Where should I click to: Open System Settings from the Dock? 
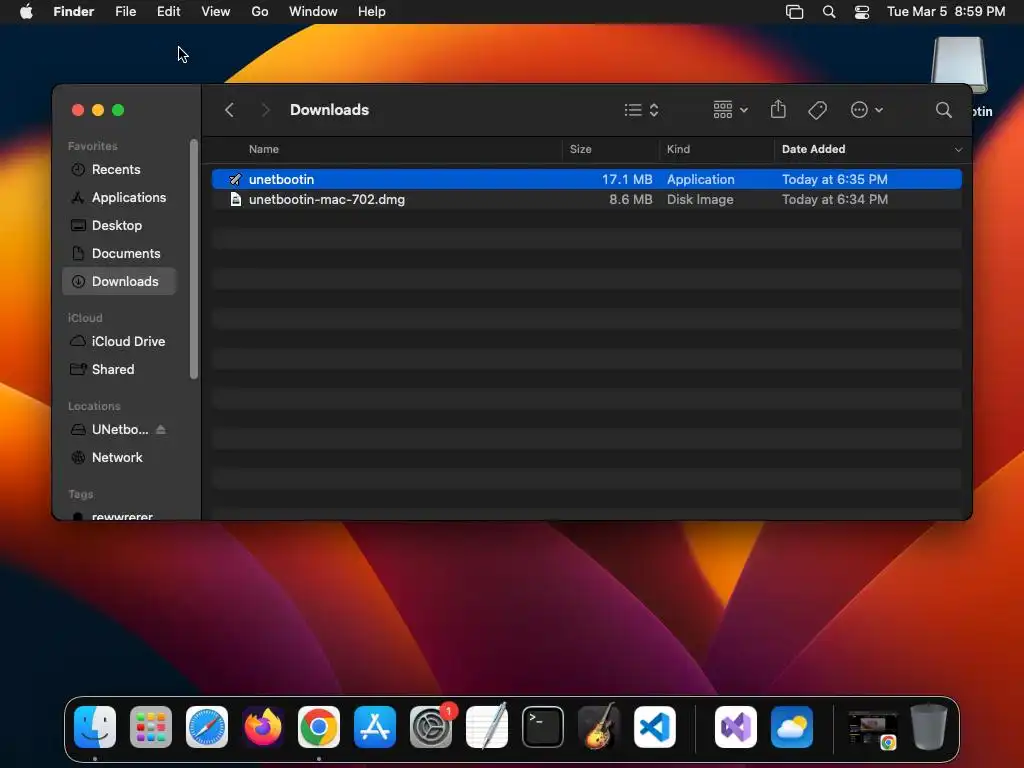[x=431, y=727]
